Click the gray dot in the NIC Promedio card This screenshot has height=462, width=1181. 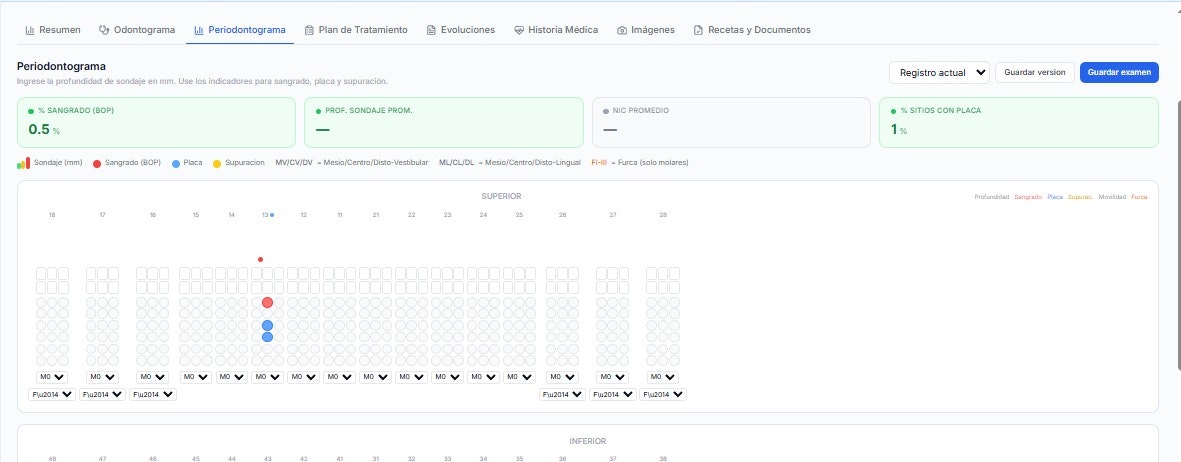tap(606, 111)
